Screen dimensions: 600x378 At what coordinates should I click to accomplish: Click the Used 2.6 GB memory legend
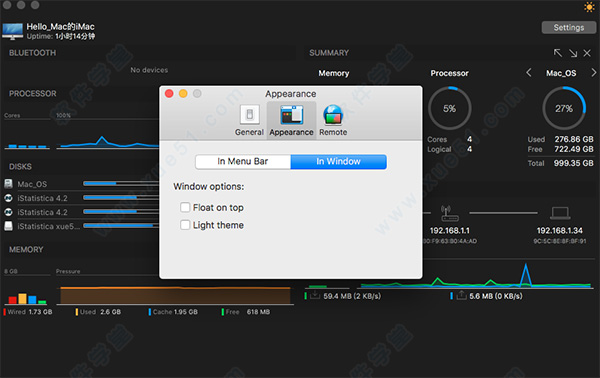(98, 312)
